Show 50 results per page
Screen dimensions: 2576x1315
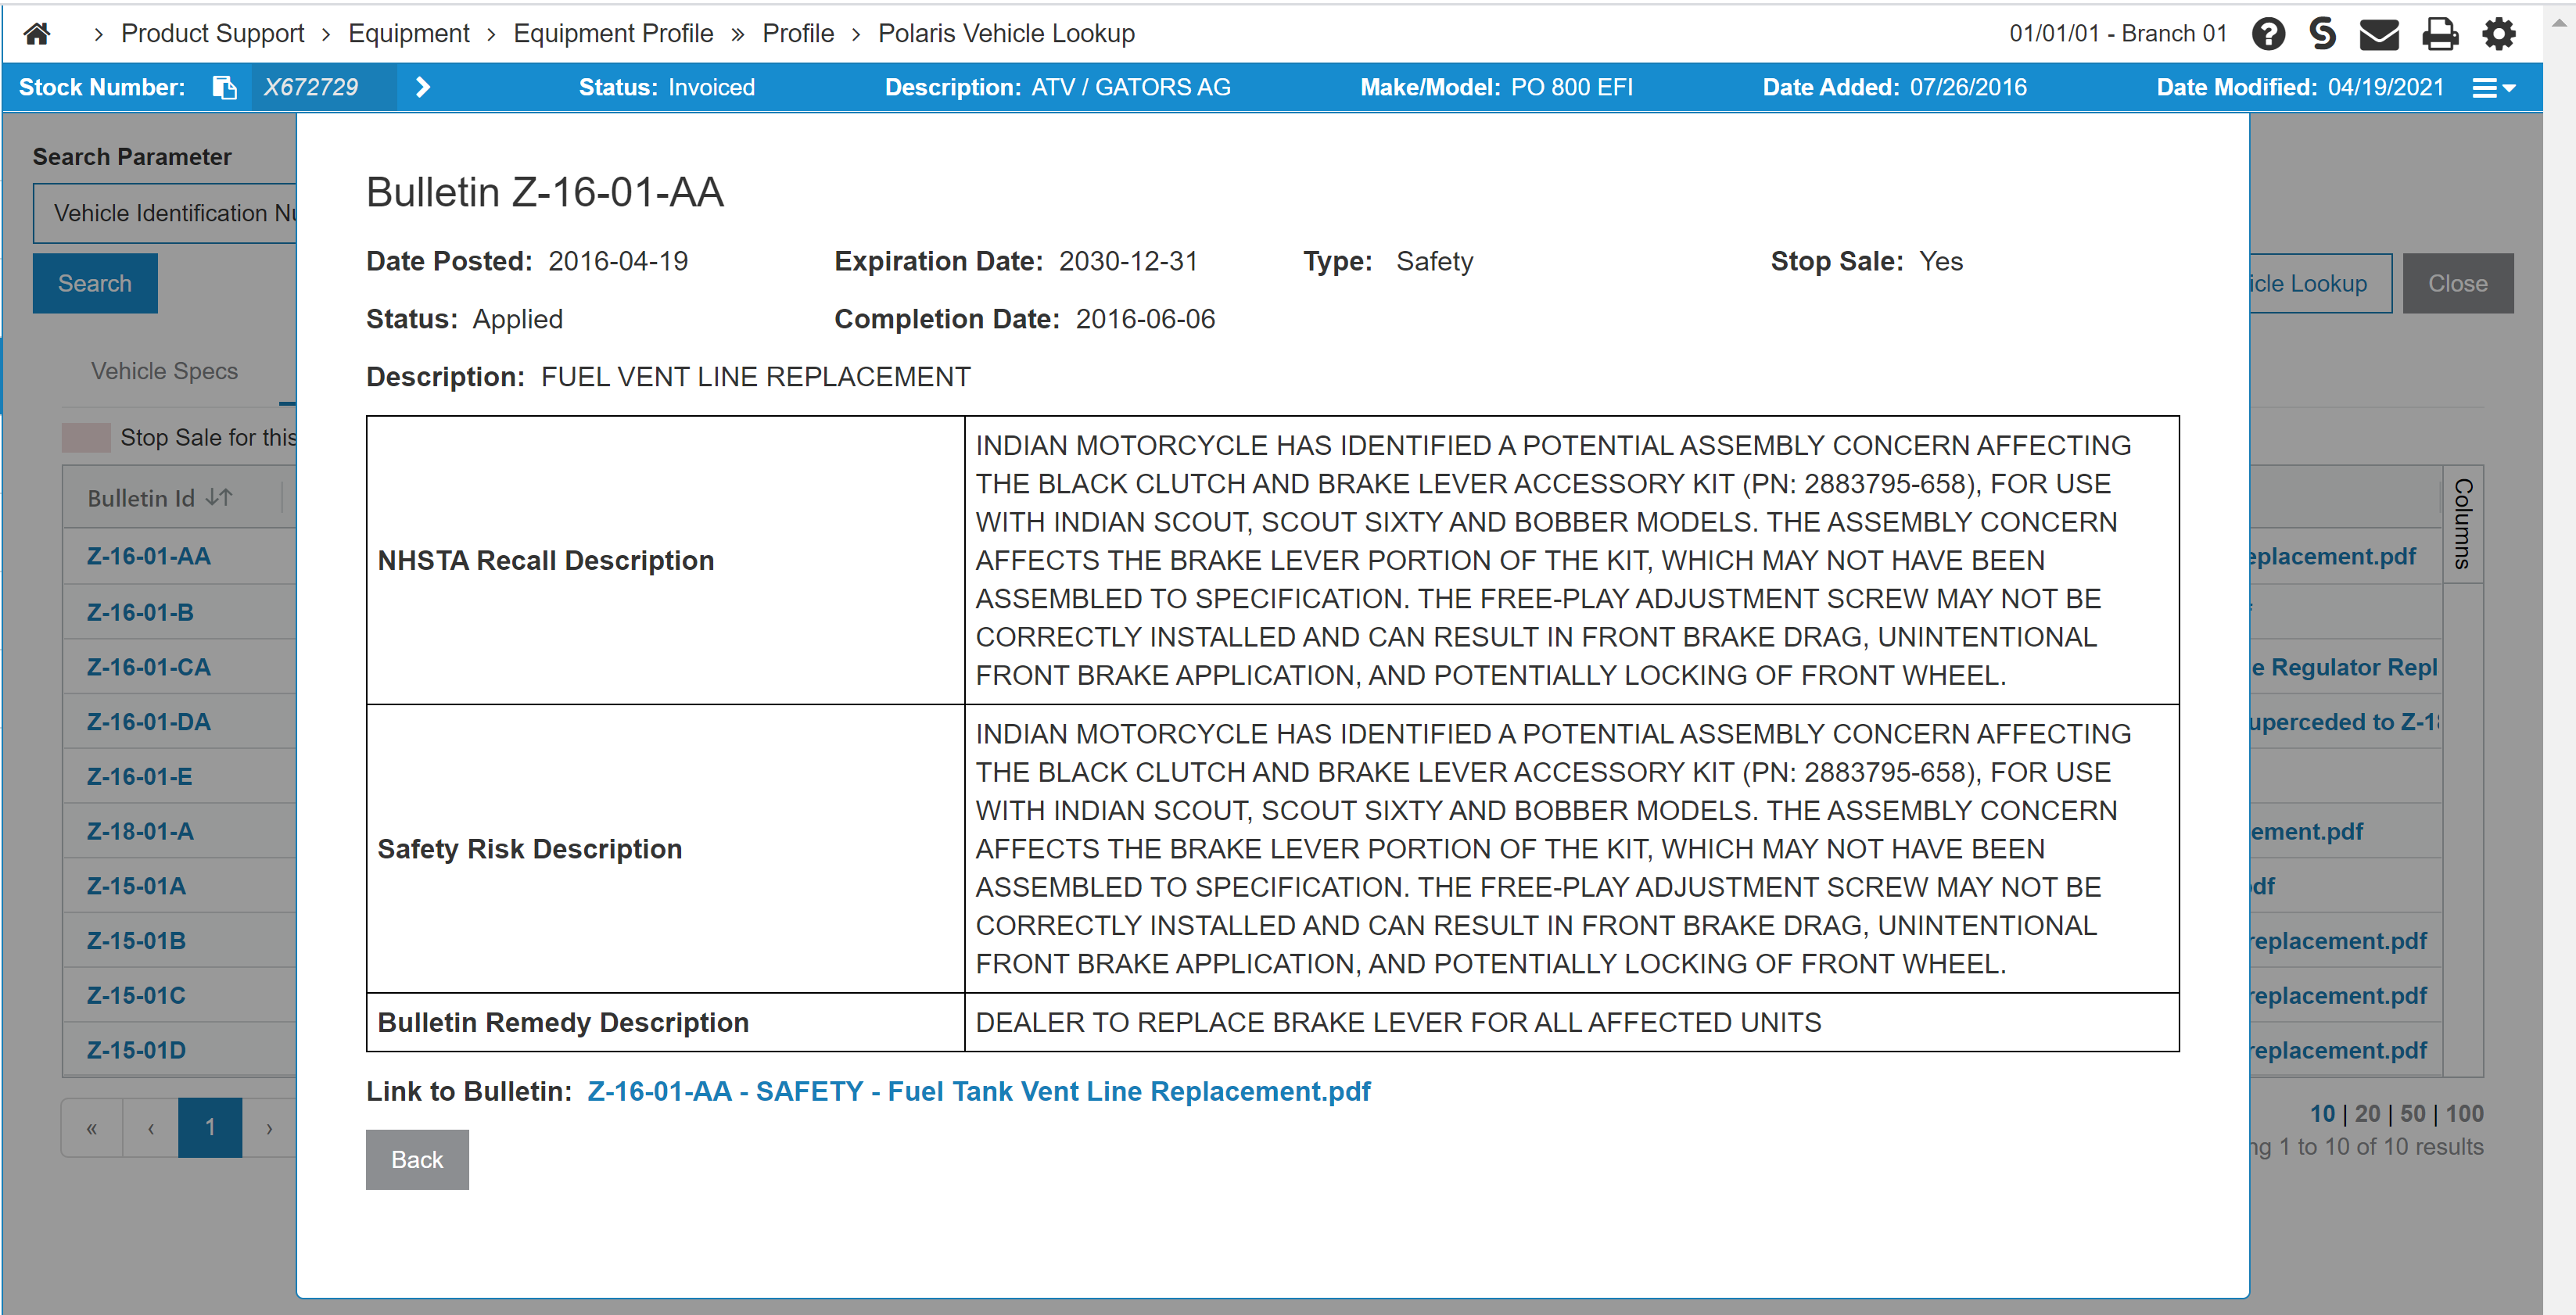point(2412,1113)
